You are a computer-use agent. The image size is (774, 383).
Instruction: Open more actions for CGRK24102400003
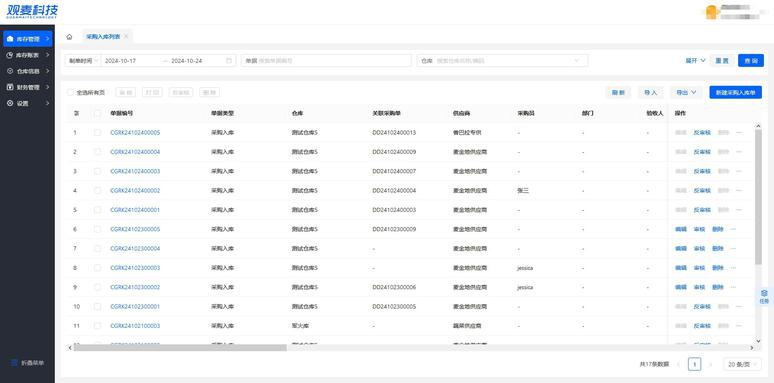(738, 171)
